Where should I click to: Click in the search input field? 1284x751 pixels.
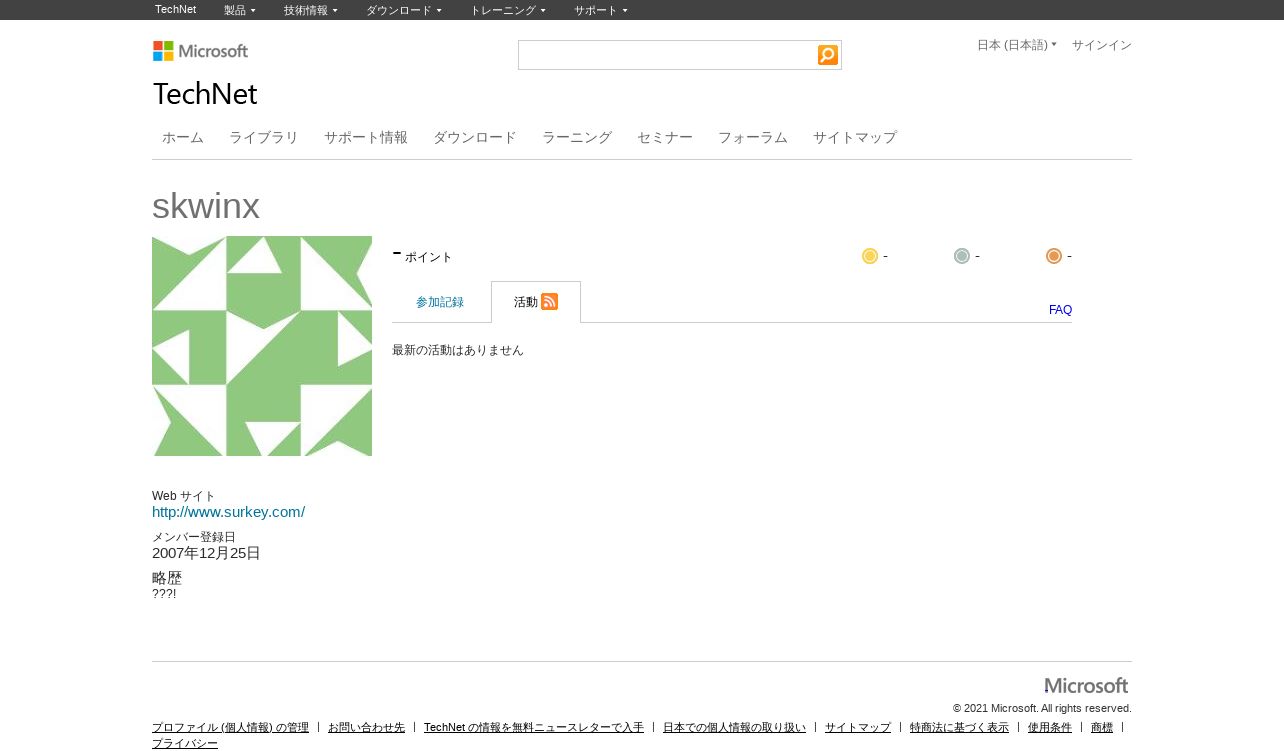click(668, 55)
